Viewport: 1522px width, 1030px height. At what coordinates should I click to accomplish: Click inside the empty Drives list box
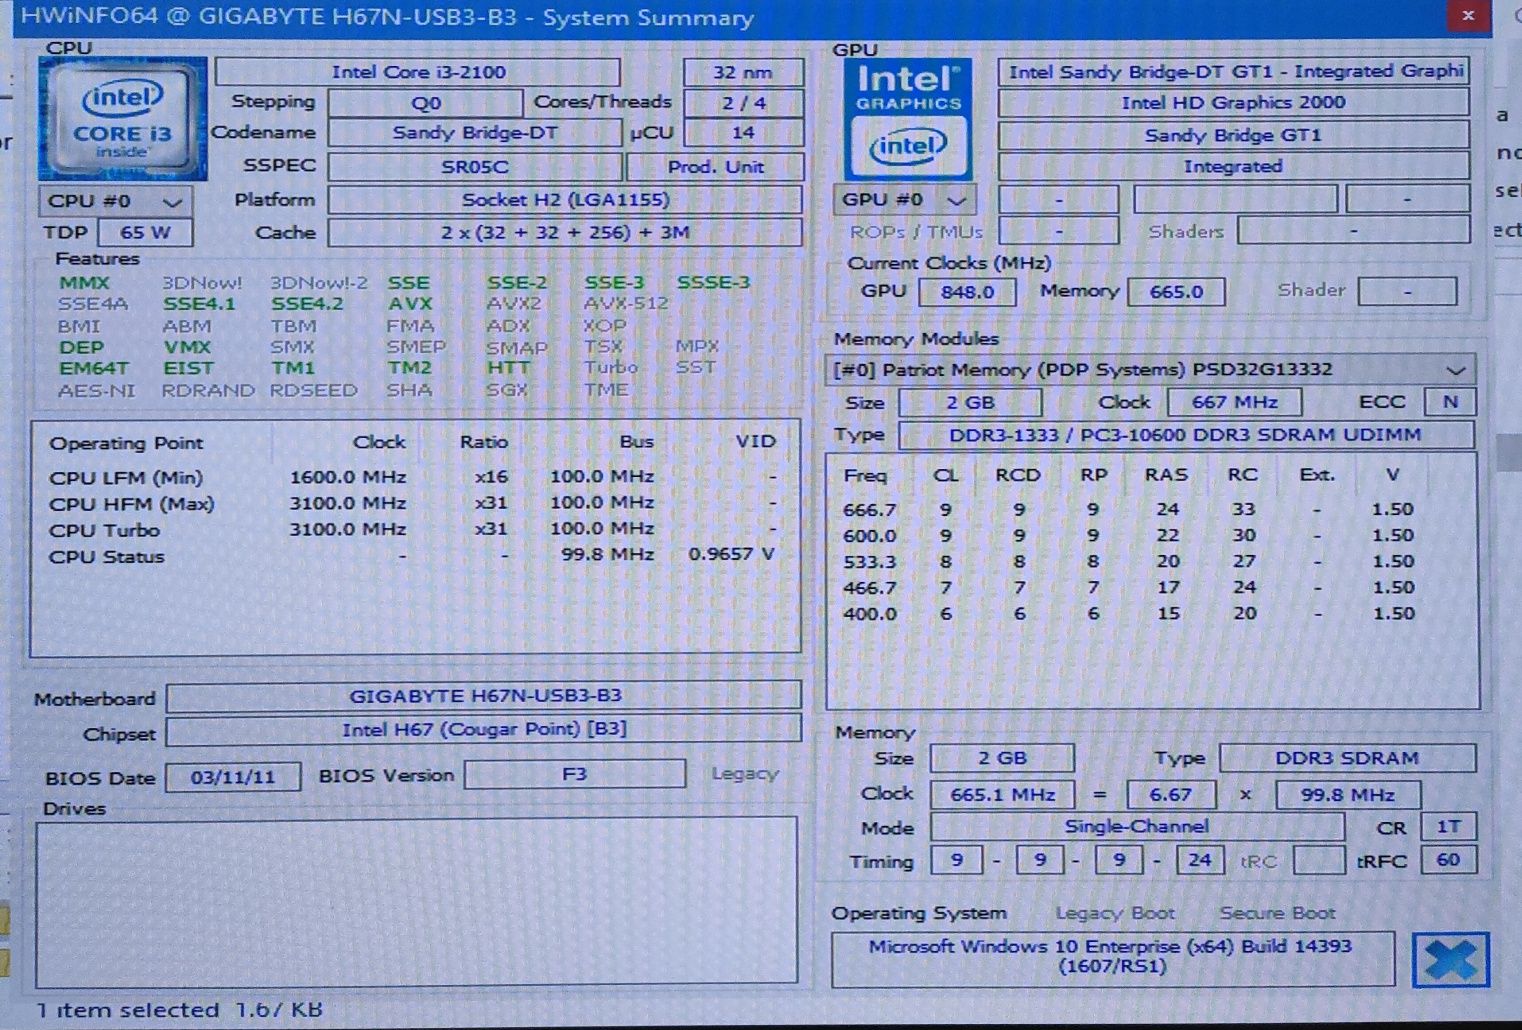pyautogui.click(x=416, y=901)
